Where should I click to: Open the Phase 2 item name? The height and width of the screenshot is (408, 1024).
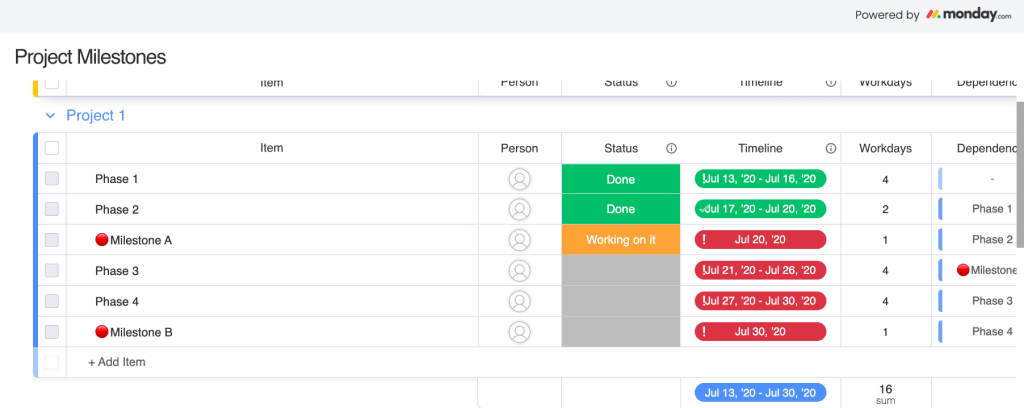(117, 210)
